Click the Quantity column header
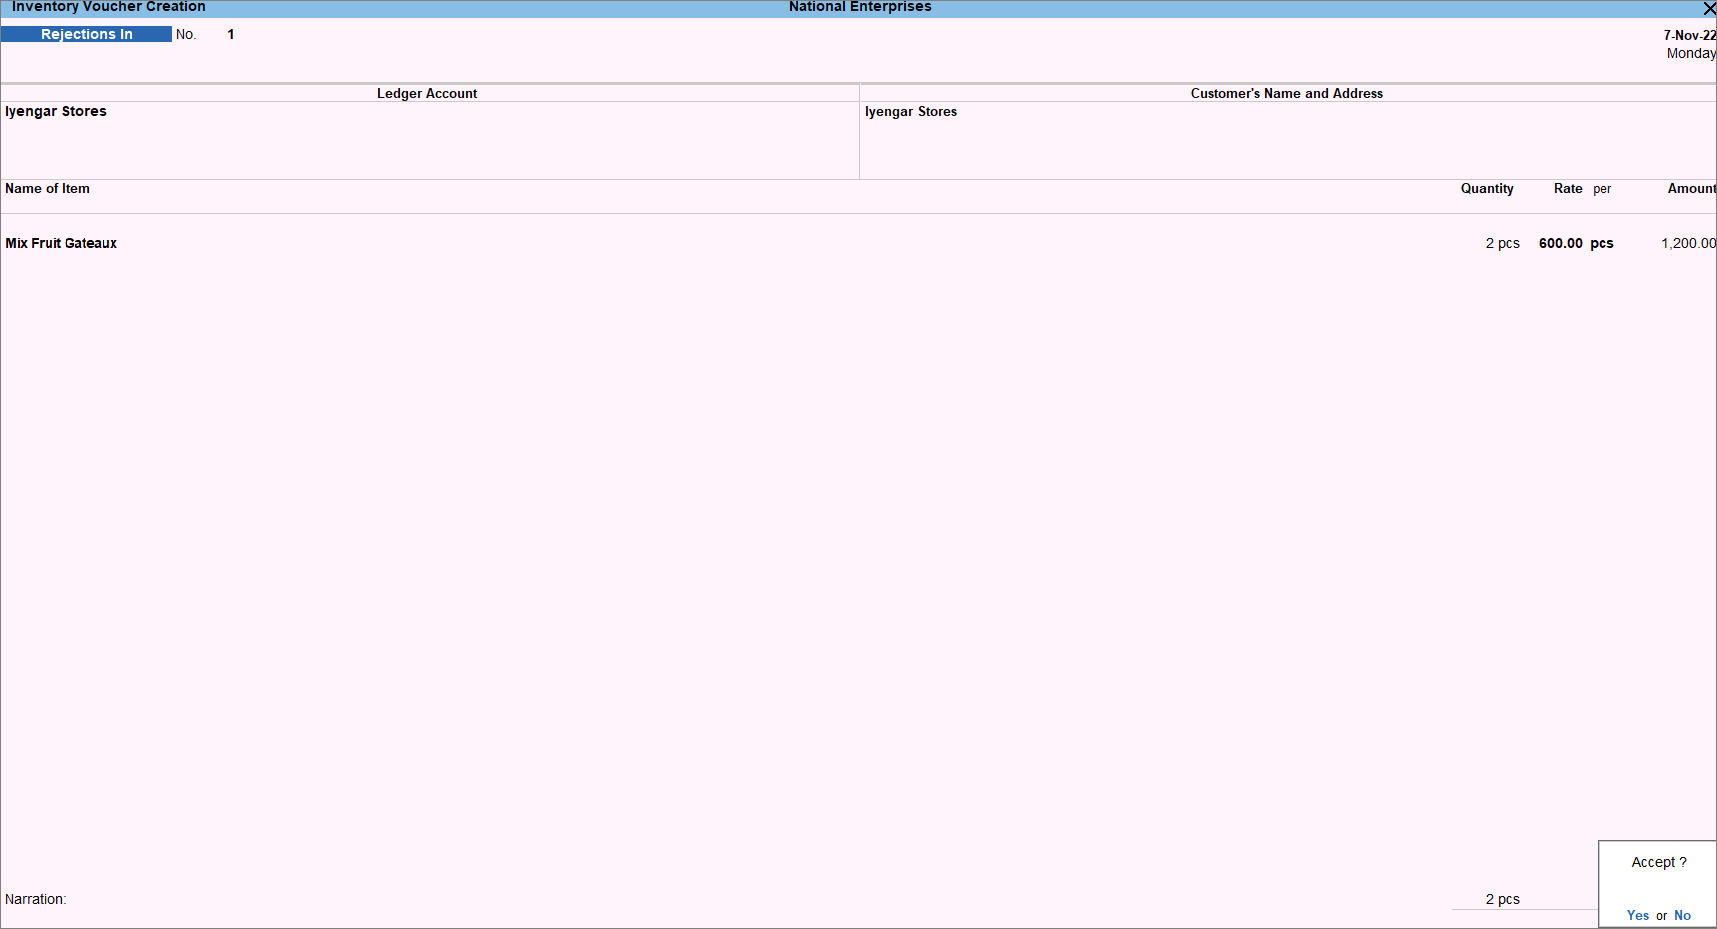This screenshot has width=1717, height=929. pyautogui.click(x=1487, y=188)
